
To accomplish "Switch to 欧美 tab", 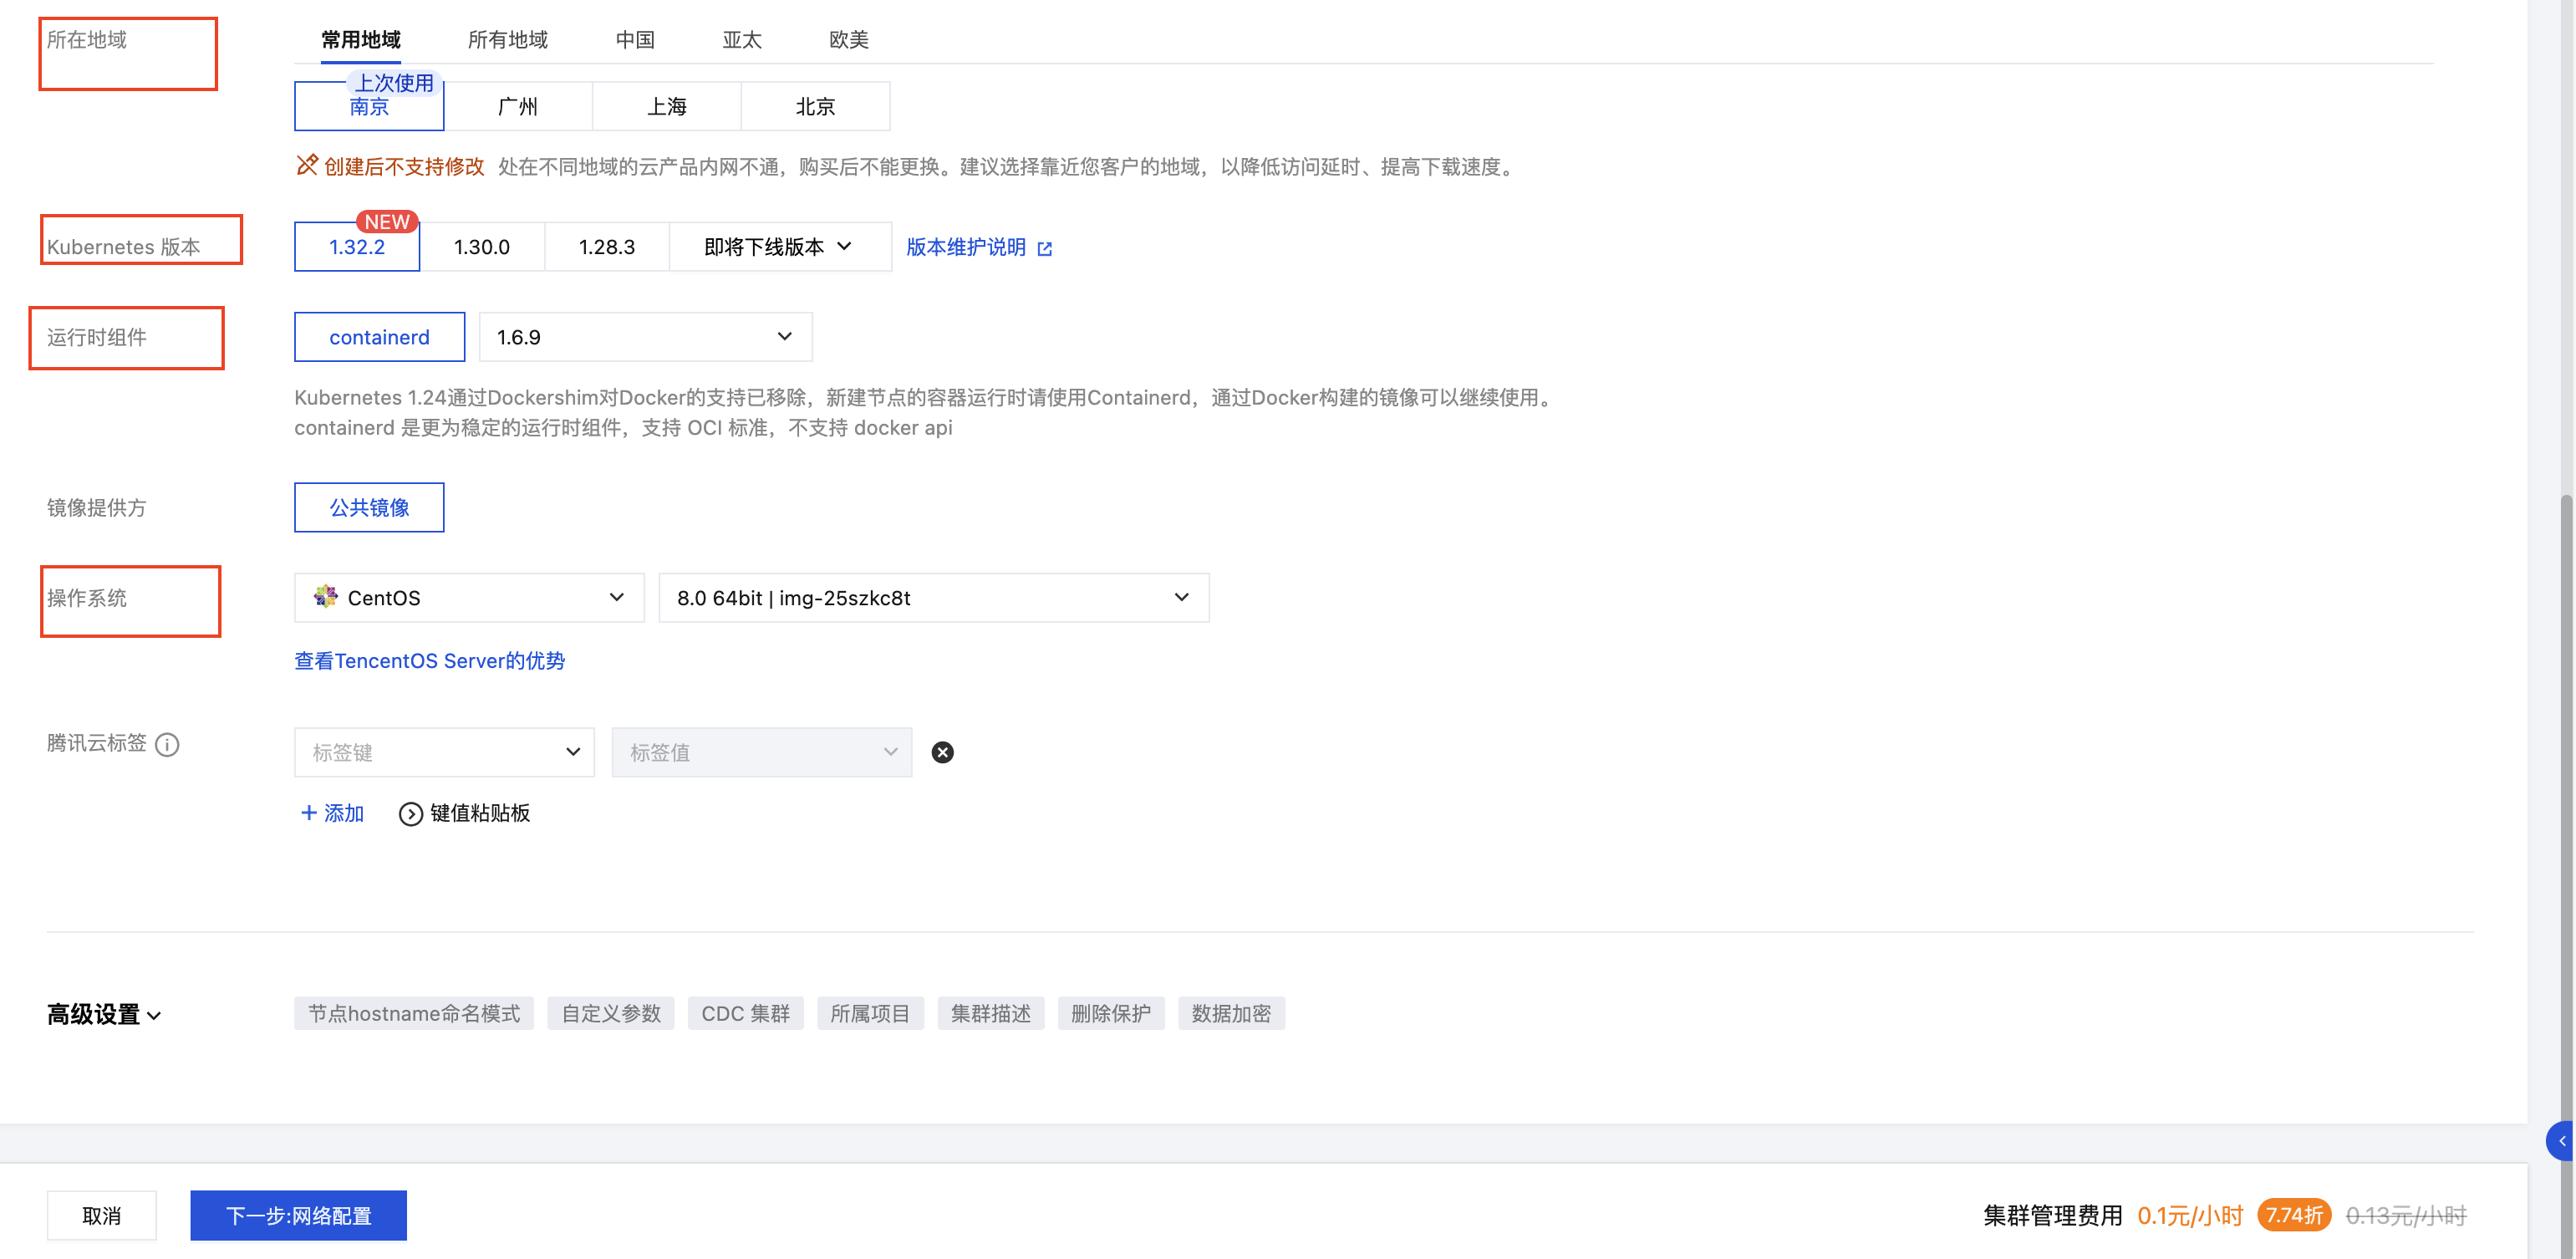I will tap(849, 40).
